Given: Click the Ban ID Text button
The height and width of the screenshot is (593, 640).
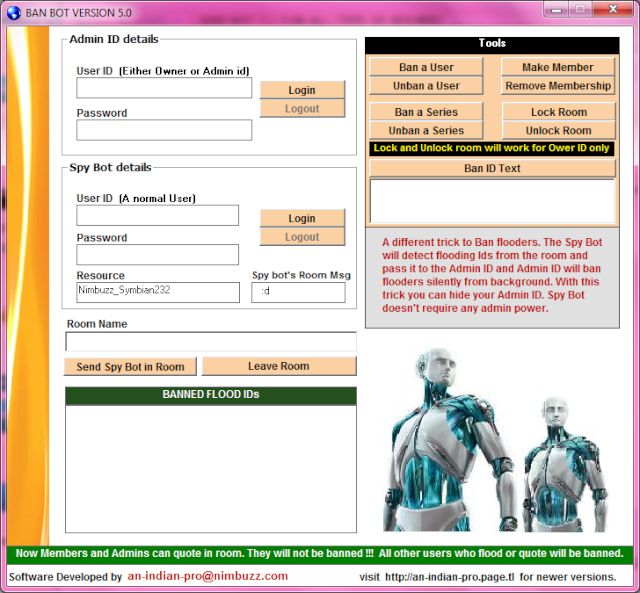Looking at the screenshot, I should click(x=492, y=168).
